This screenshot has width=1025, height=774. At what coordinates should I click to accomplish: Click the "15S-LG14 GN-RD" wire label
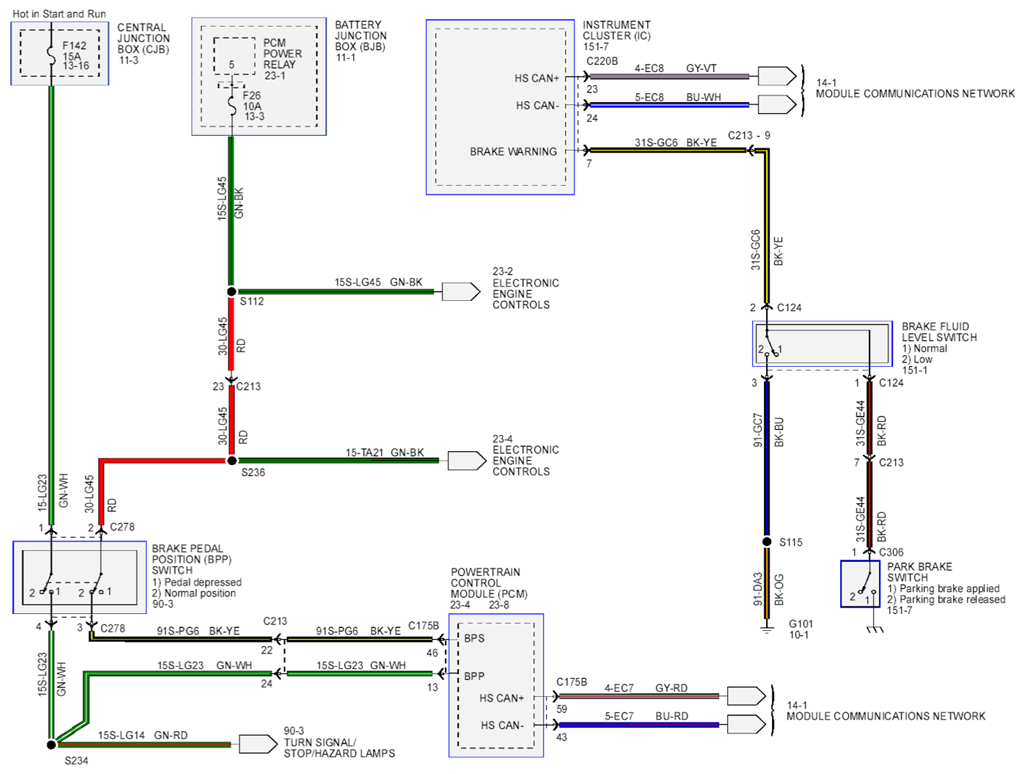pos(143,735)
